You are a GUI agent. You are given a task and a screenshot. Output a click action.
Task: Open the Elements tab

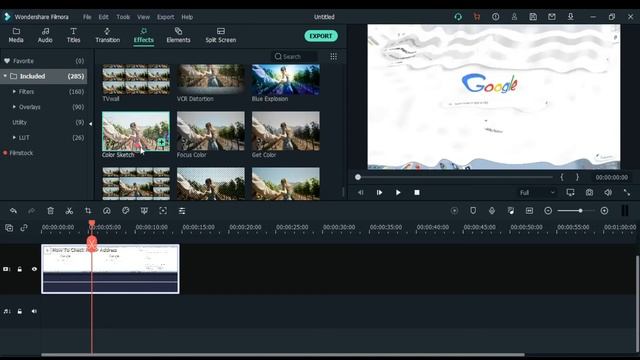pyautogui.click(x=178, y=36)
